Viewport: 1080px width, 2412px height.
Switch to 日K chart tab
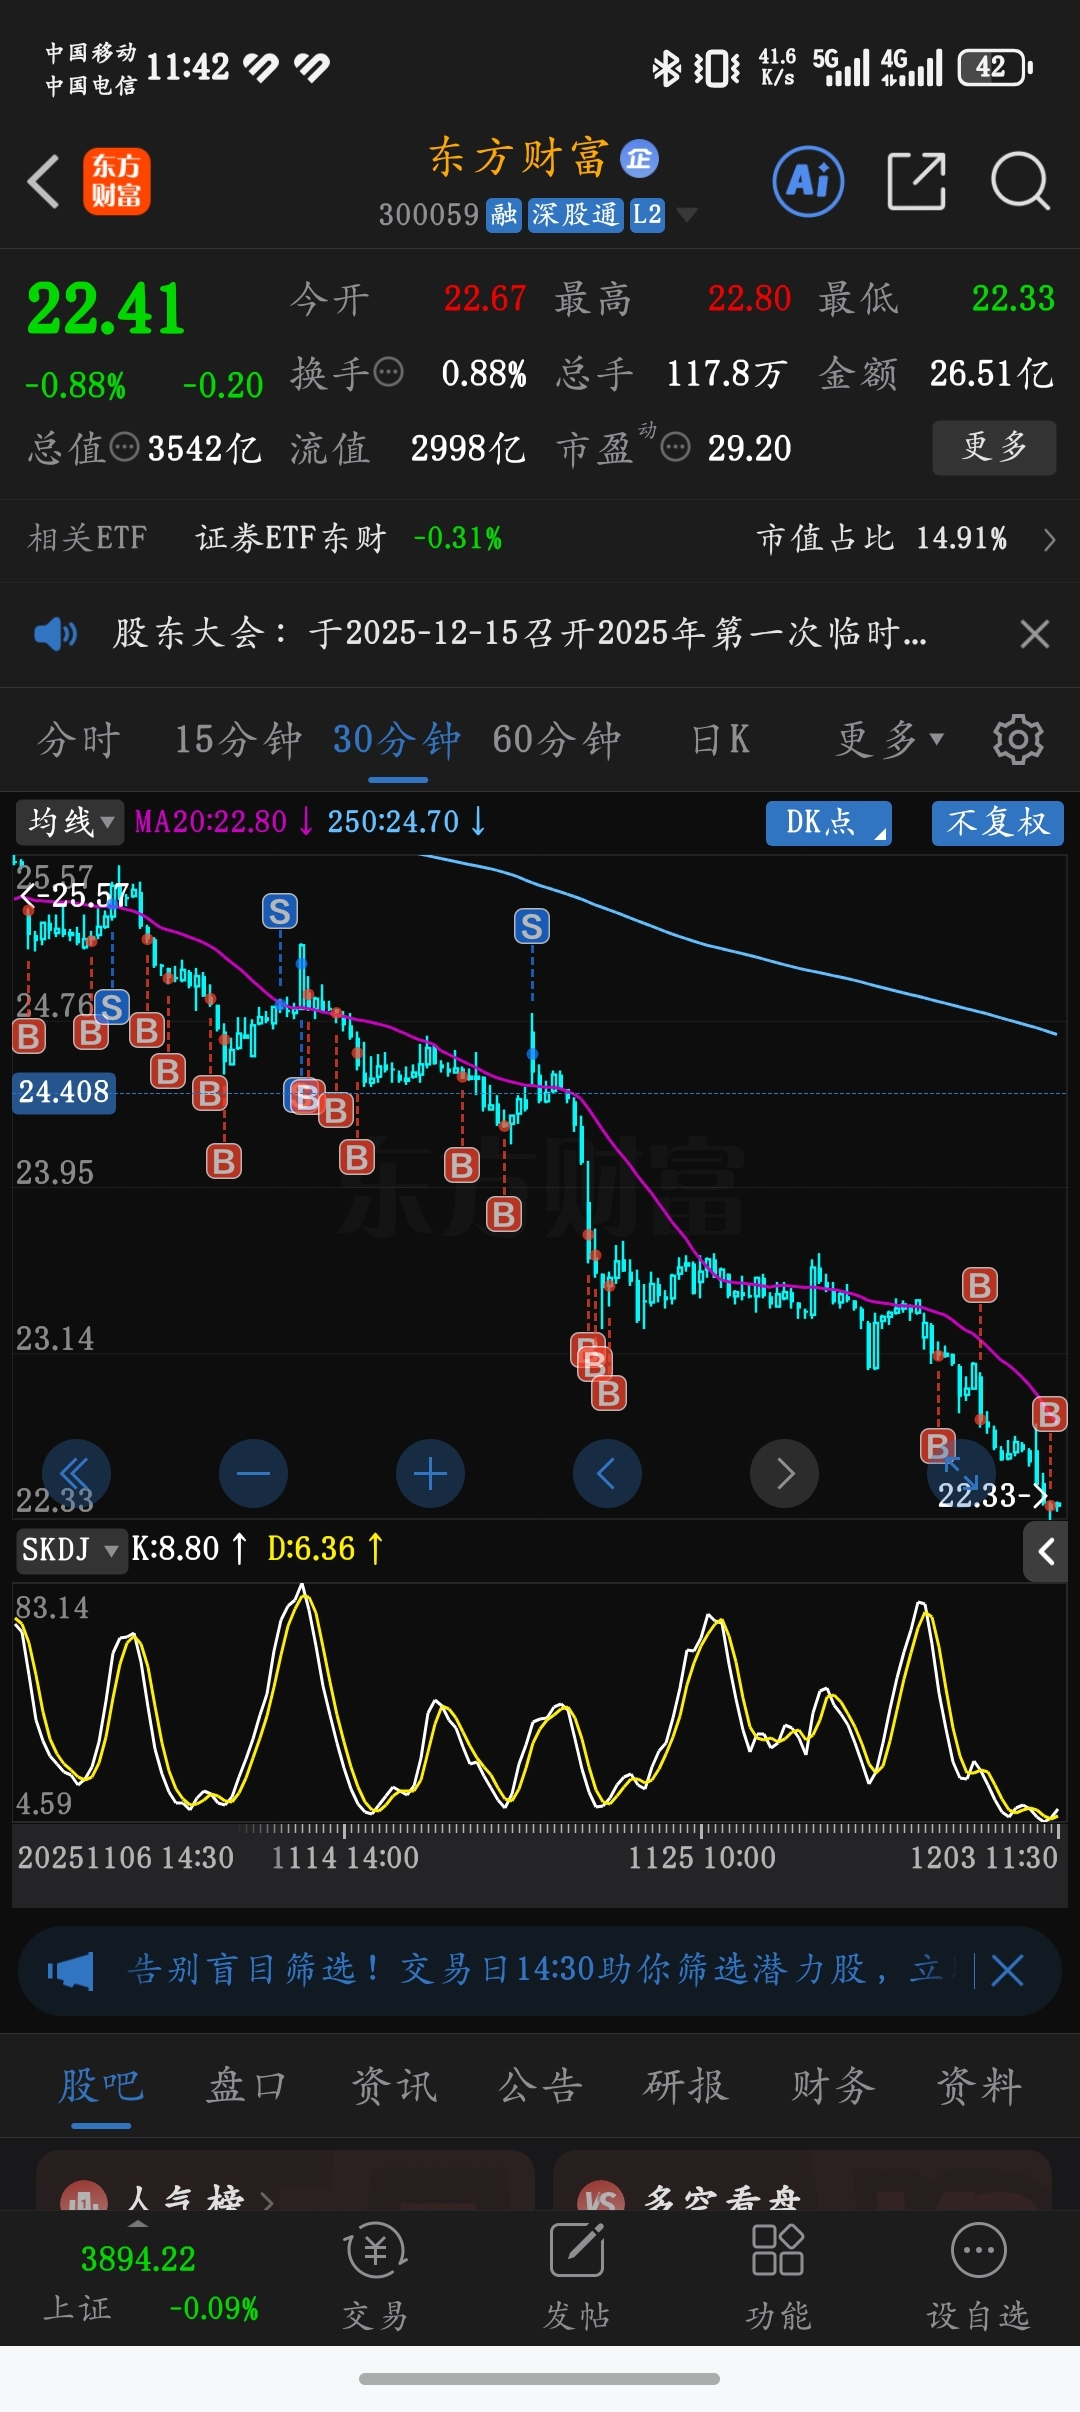[x=721, y=740]
